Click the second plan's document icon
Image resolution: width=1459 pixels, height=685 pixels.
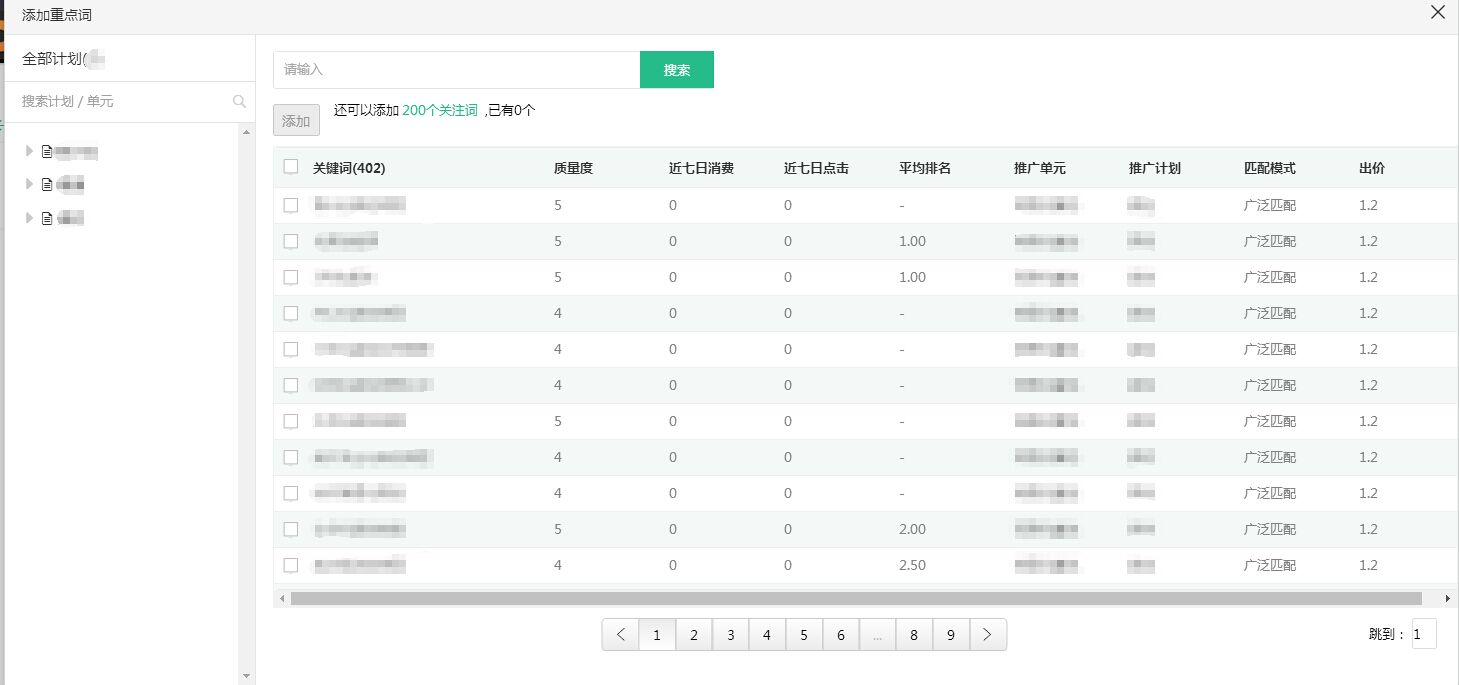[x=46, y=185]
